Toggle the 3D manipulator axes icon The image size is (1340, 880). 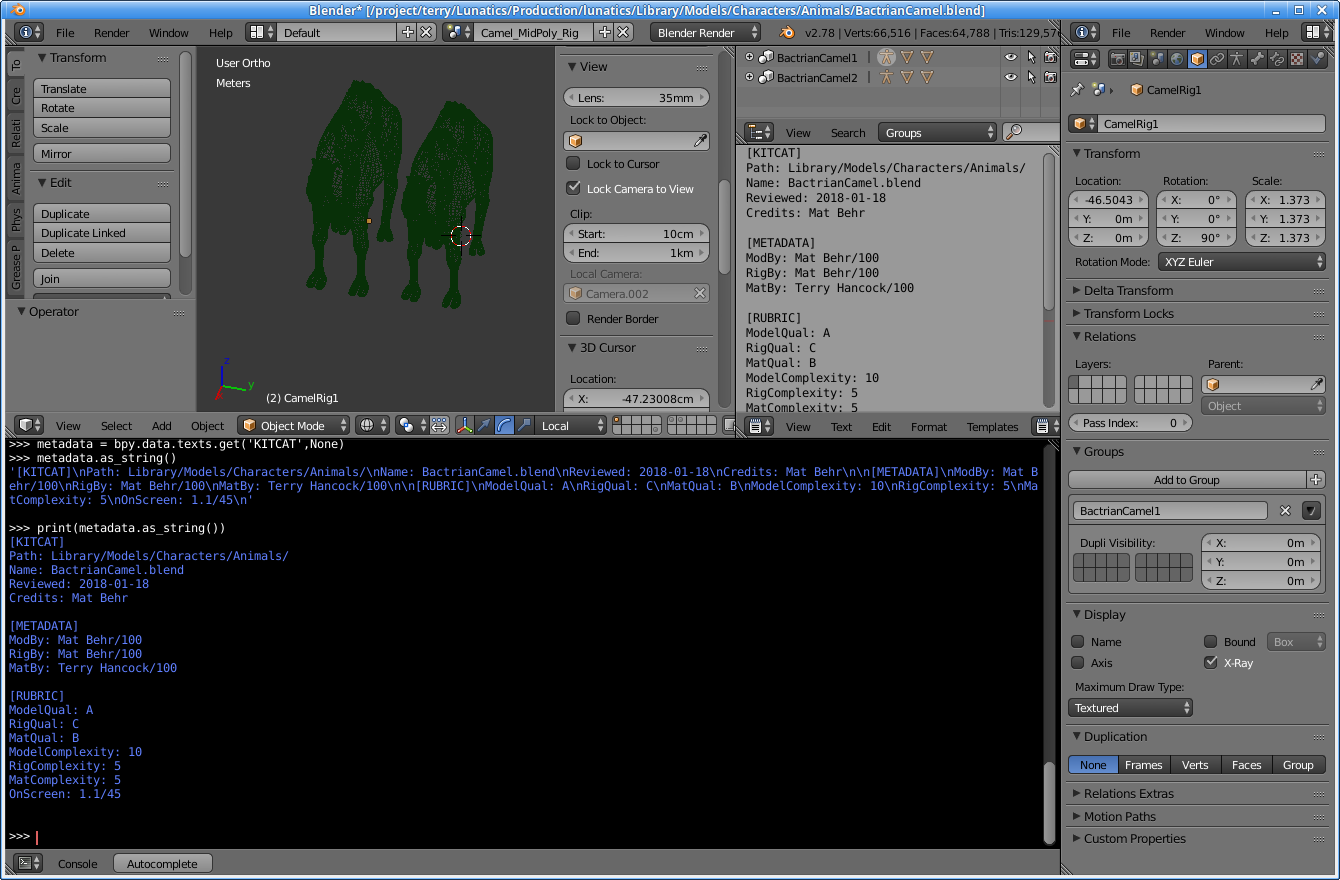(465, 425)
